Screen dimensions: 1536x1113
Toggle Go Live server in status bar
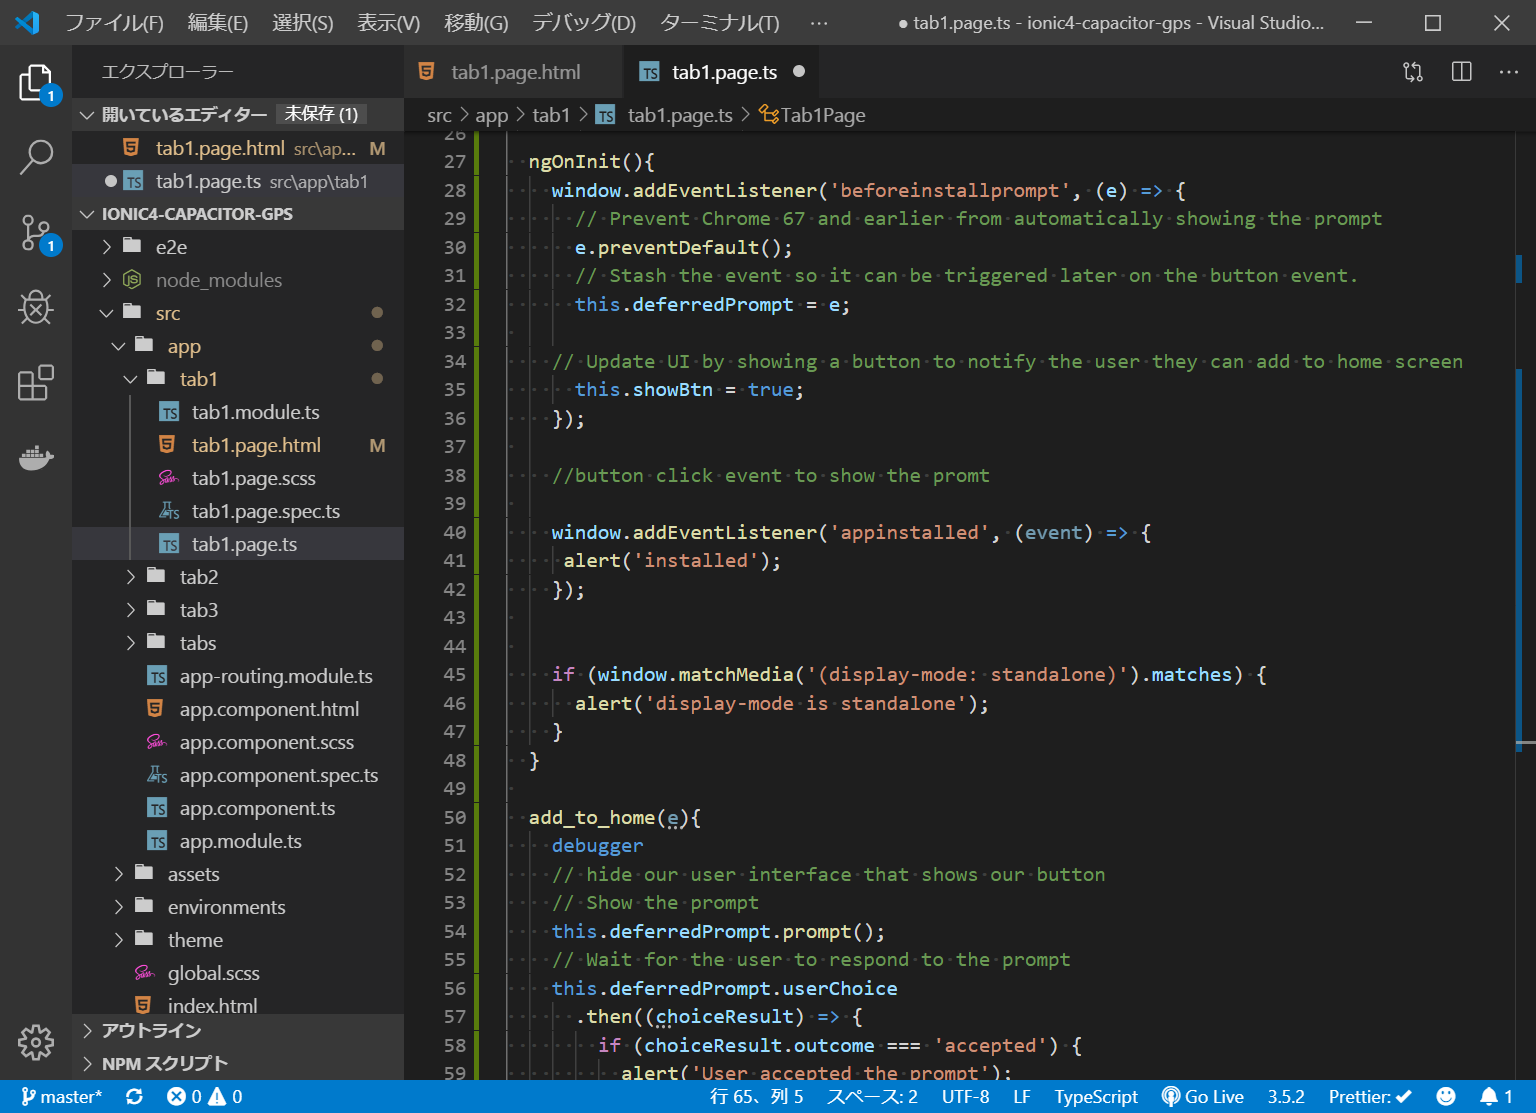point(1202,1097)
